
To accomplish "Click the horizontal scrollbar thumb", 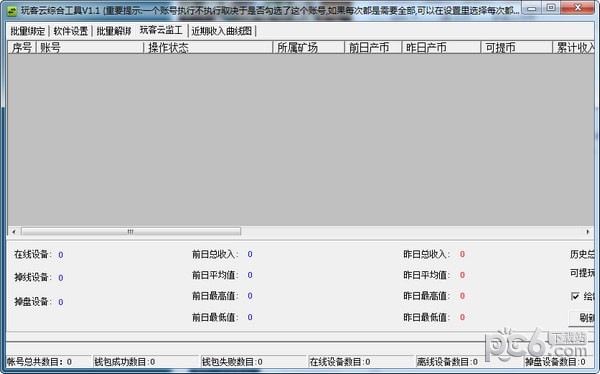I will (x=131, y=232).
